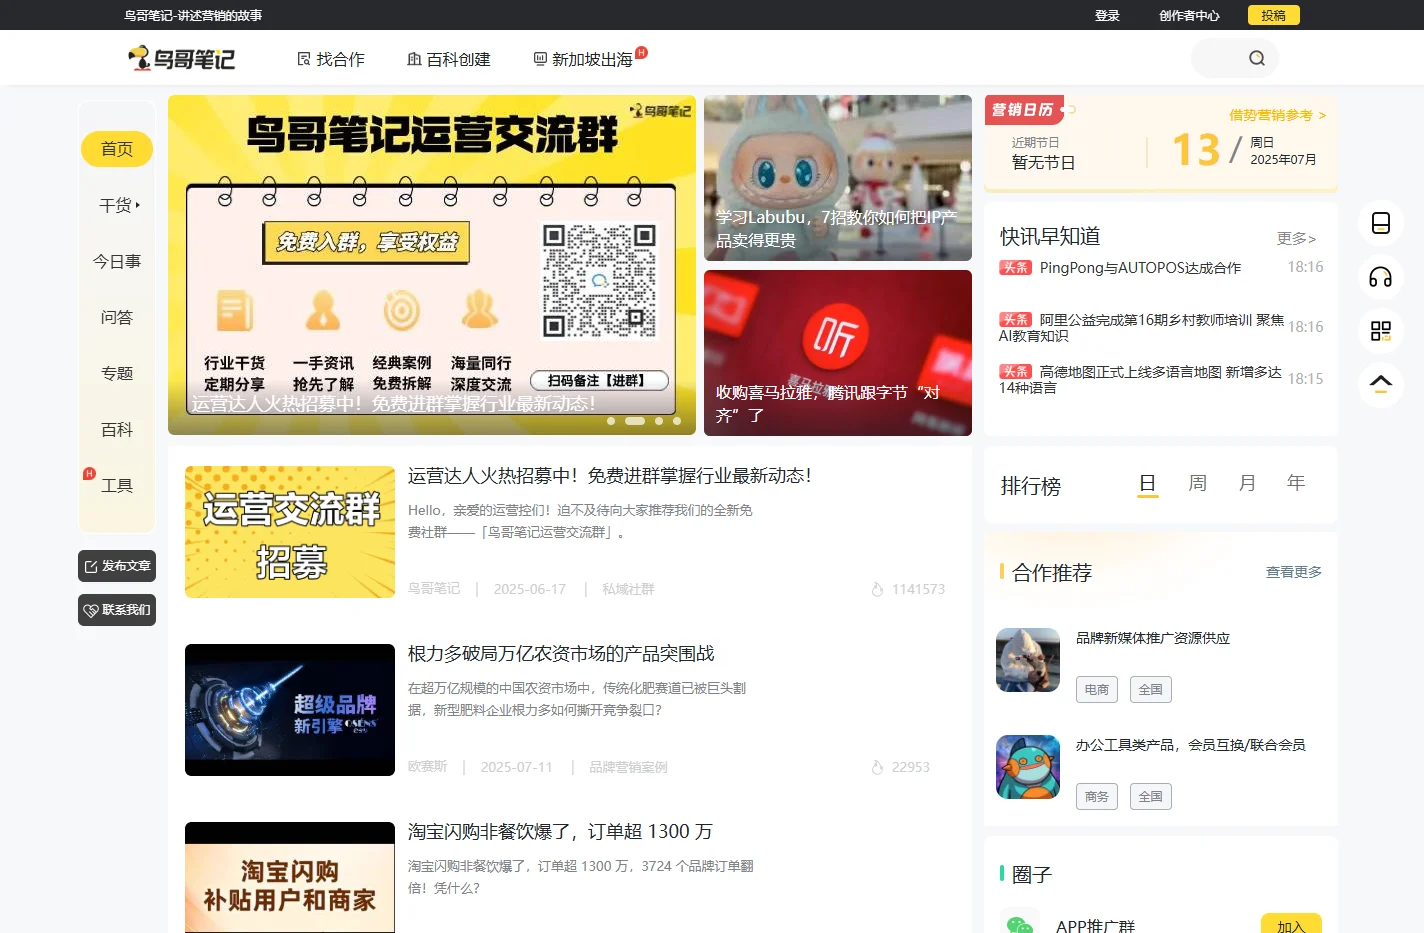Viewport: 1424px width, 933px height.
Task: Open the 淘宝闪购 article thumbnail
Action: pos(290,878)
